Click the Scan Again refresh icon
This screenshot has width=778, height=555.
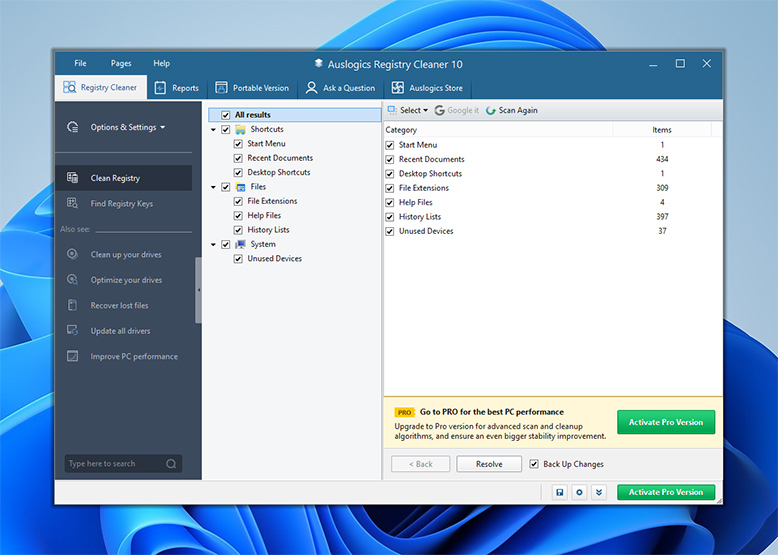pyautogui.click(x=491, y=110)
